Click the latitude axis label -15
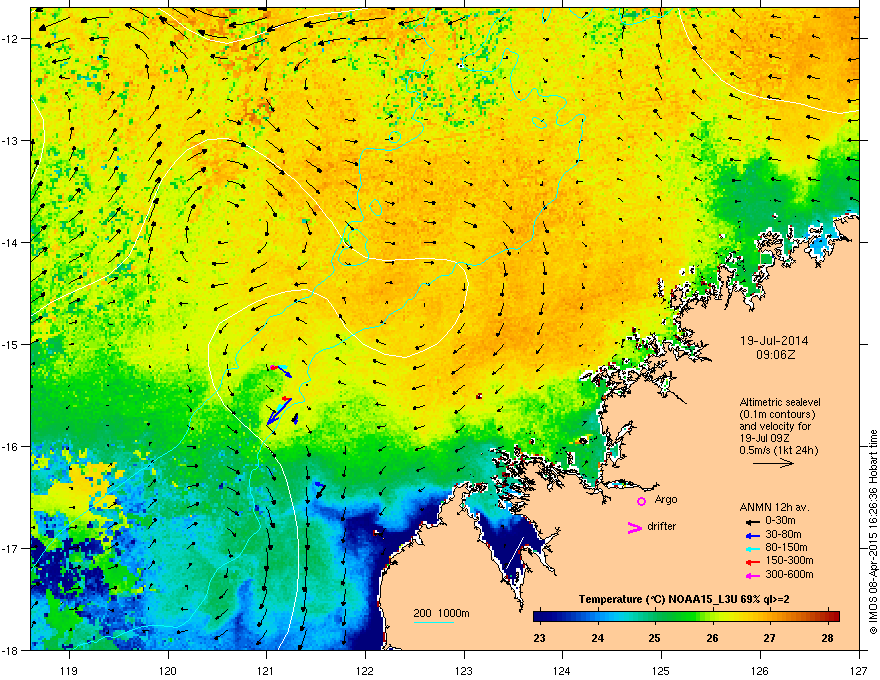Viewport: 880px width, 680px height. coord(10,344)
